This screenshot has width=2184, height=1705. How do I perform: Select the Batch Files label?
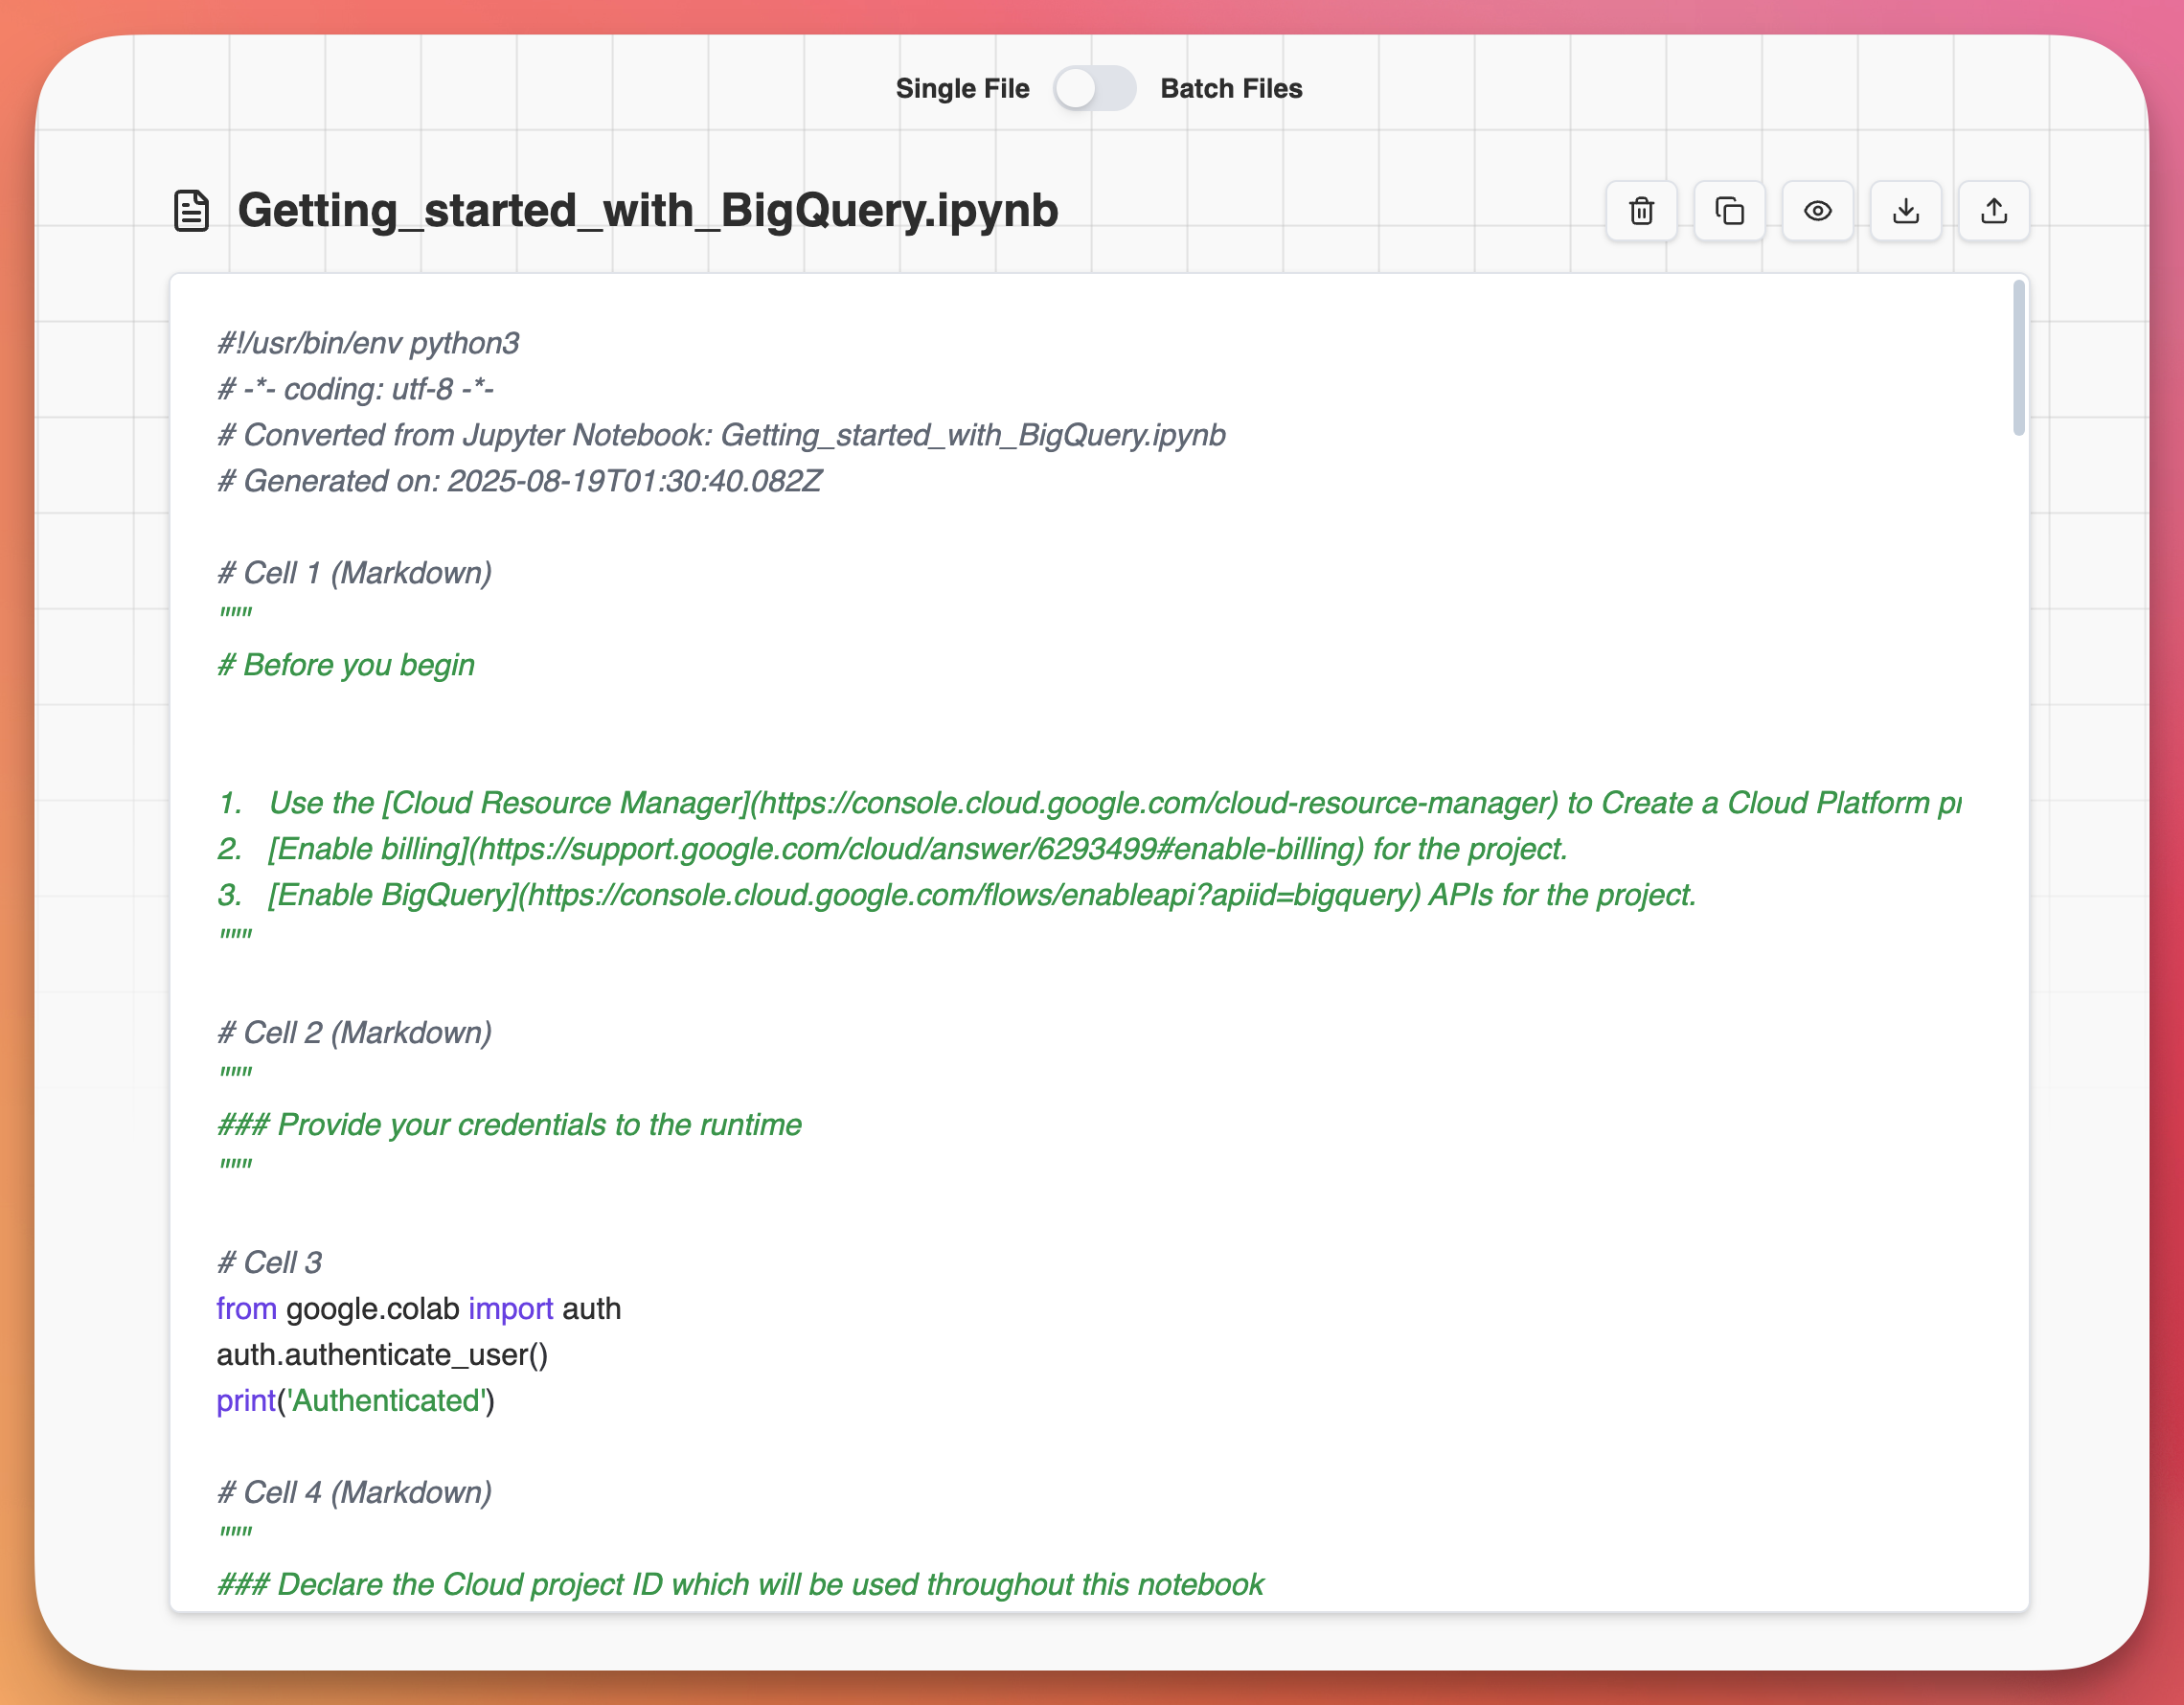(1231, 89)
